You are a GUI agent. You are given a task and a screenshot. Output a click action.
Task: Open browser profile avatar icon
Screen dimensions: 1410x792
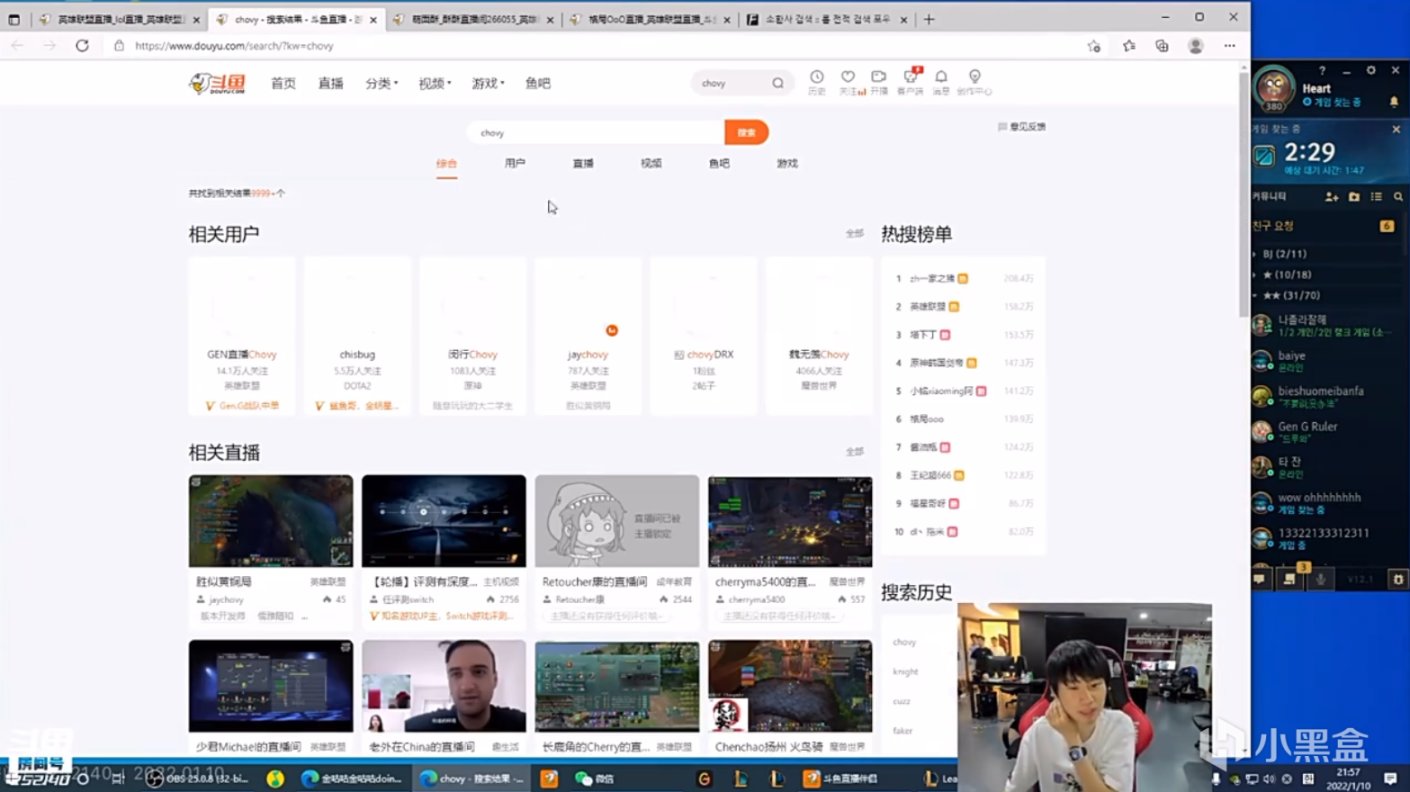point(1195,45)
